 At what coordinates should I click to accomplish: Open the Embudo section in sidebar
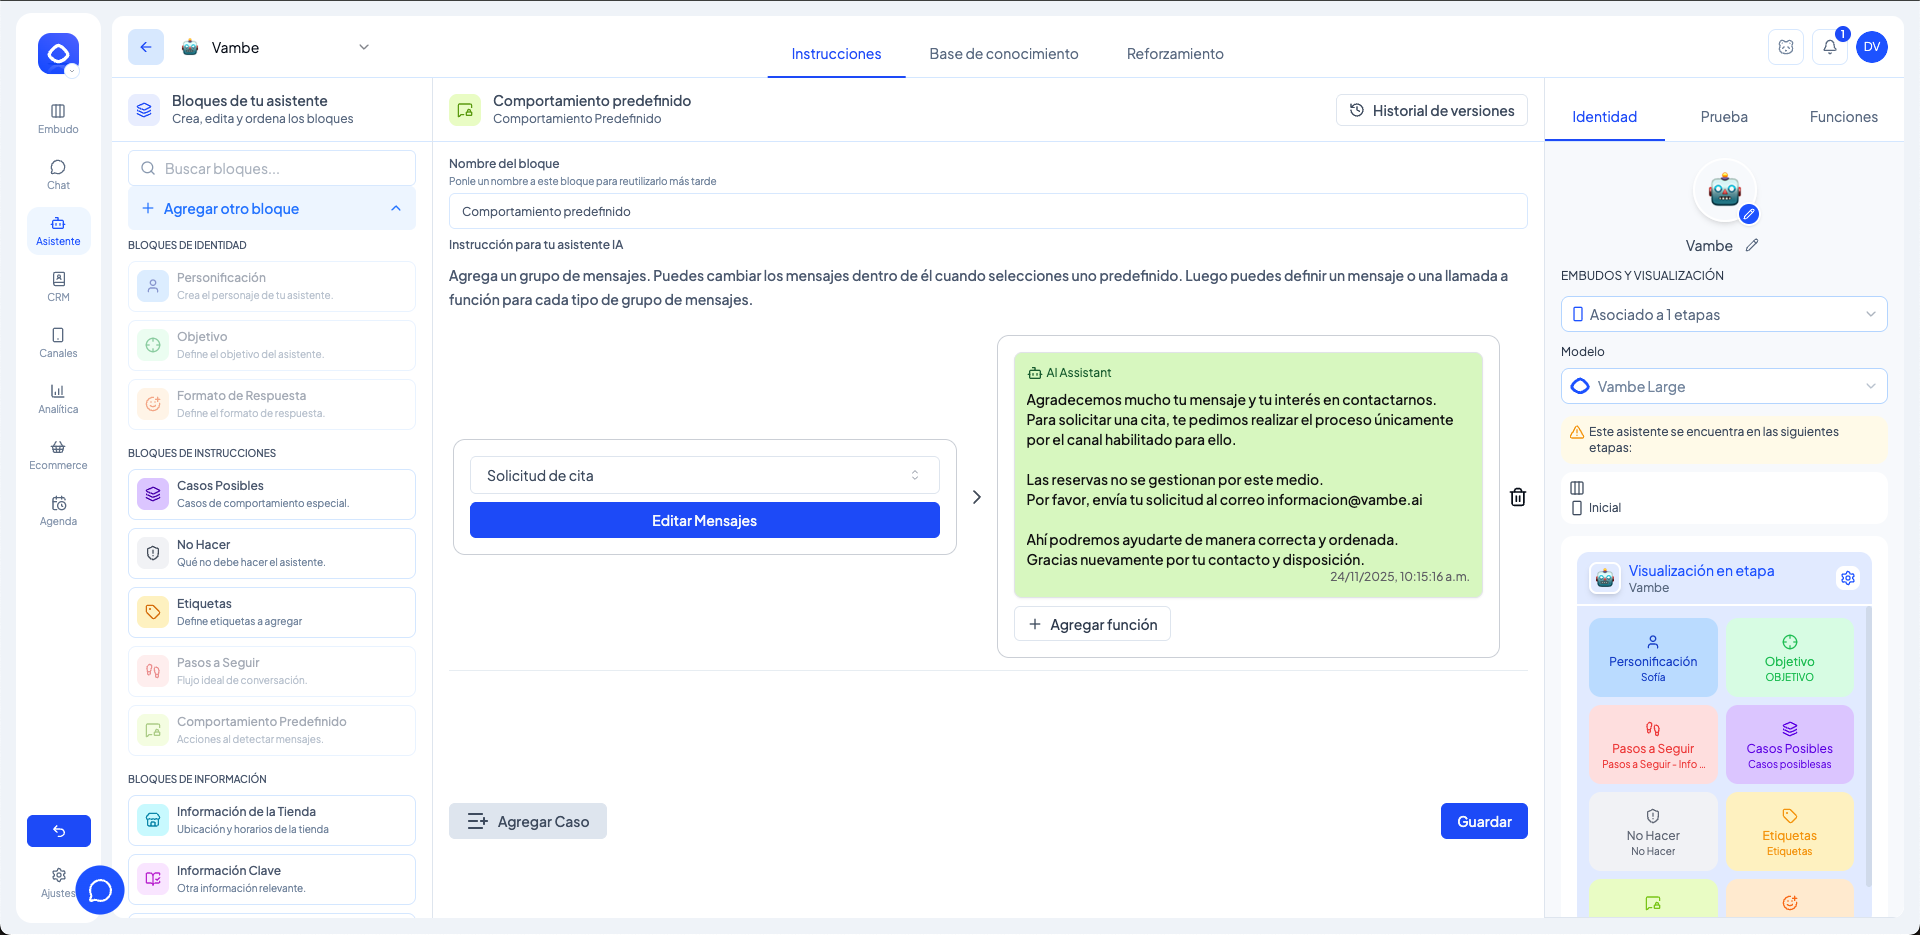tap(58, 118)
